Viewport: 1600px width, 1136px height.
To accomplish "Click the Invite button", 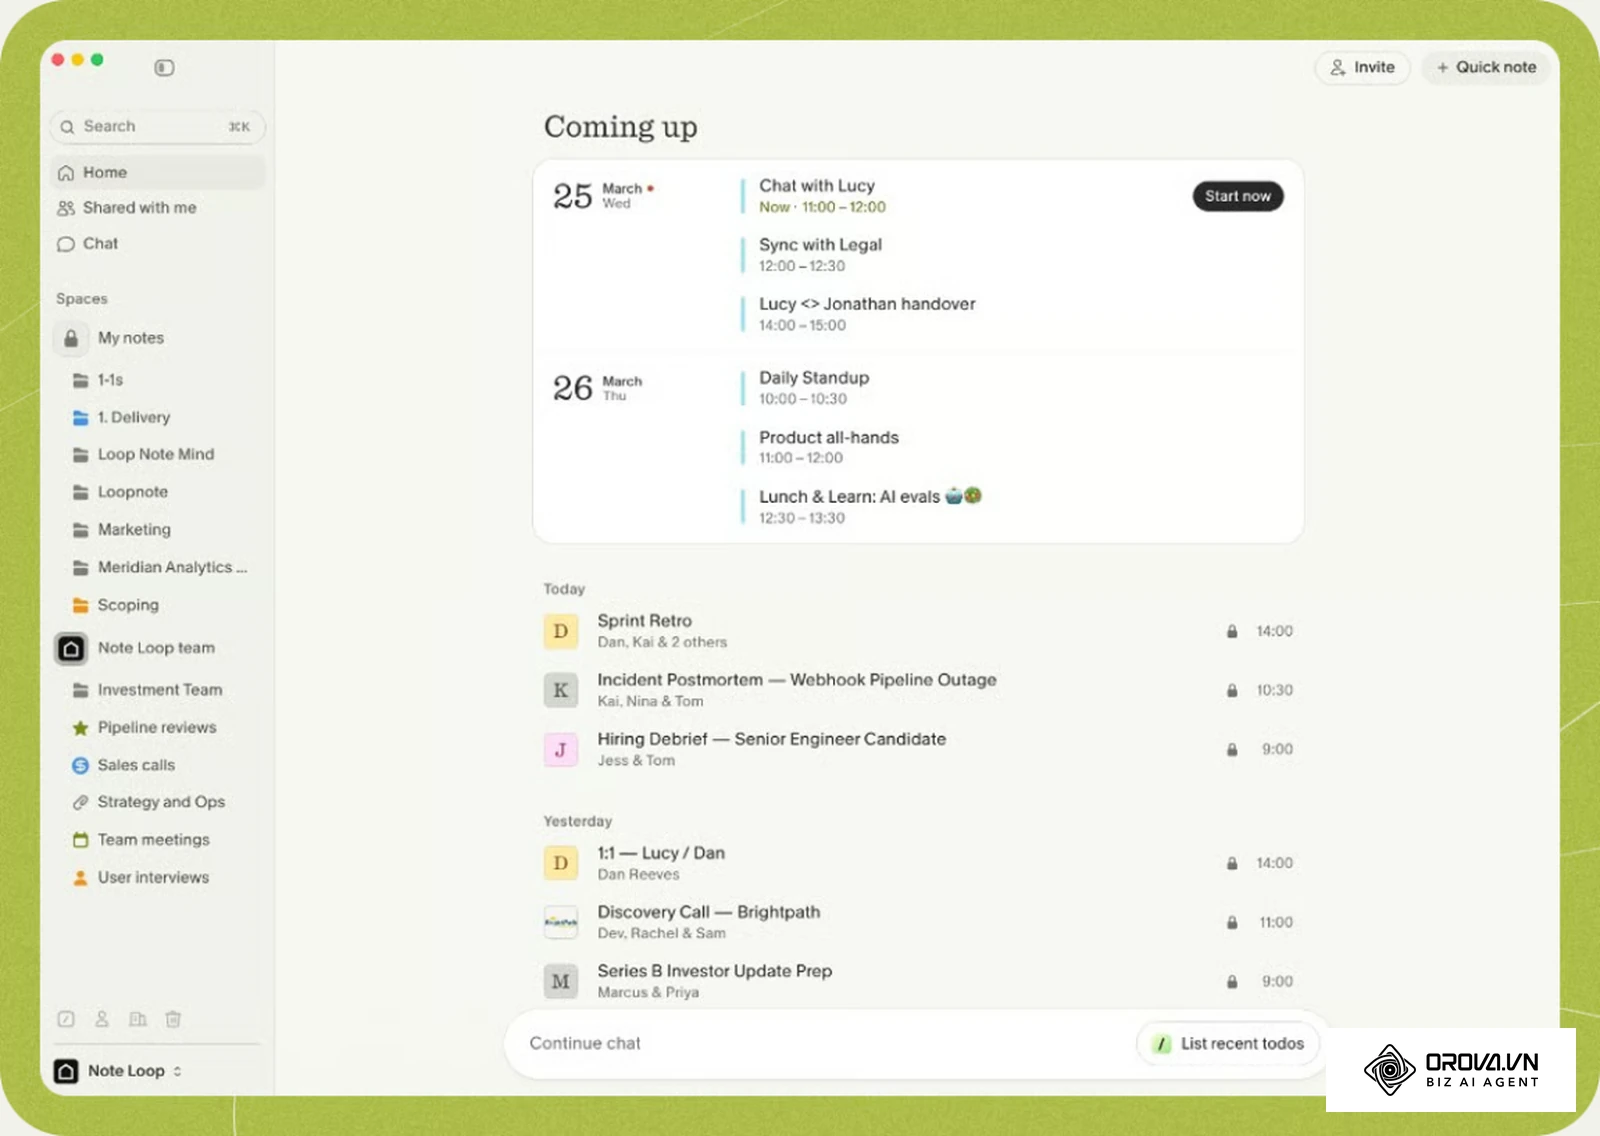I will [1362, 68].
